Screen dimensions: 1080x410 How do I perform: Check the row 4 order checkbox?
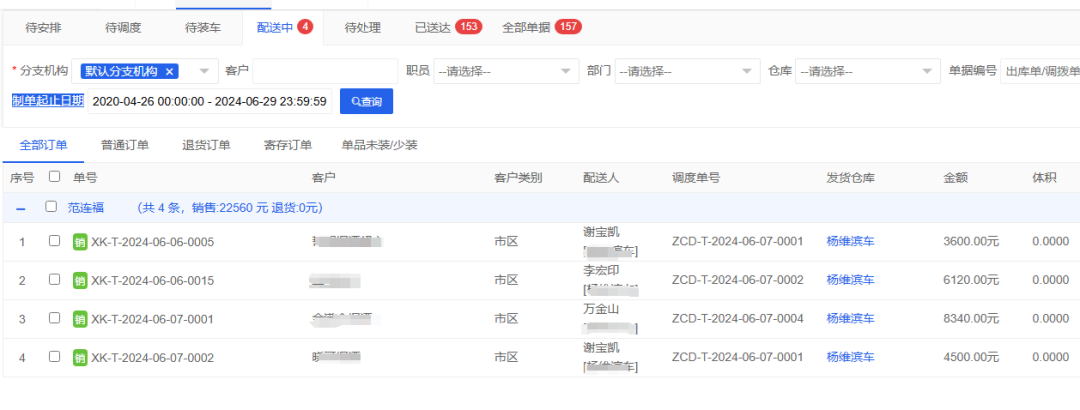tap(54, 357)
